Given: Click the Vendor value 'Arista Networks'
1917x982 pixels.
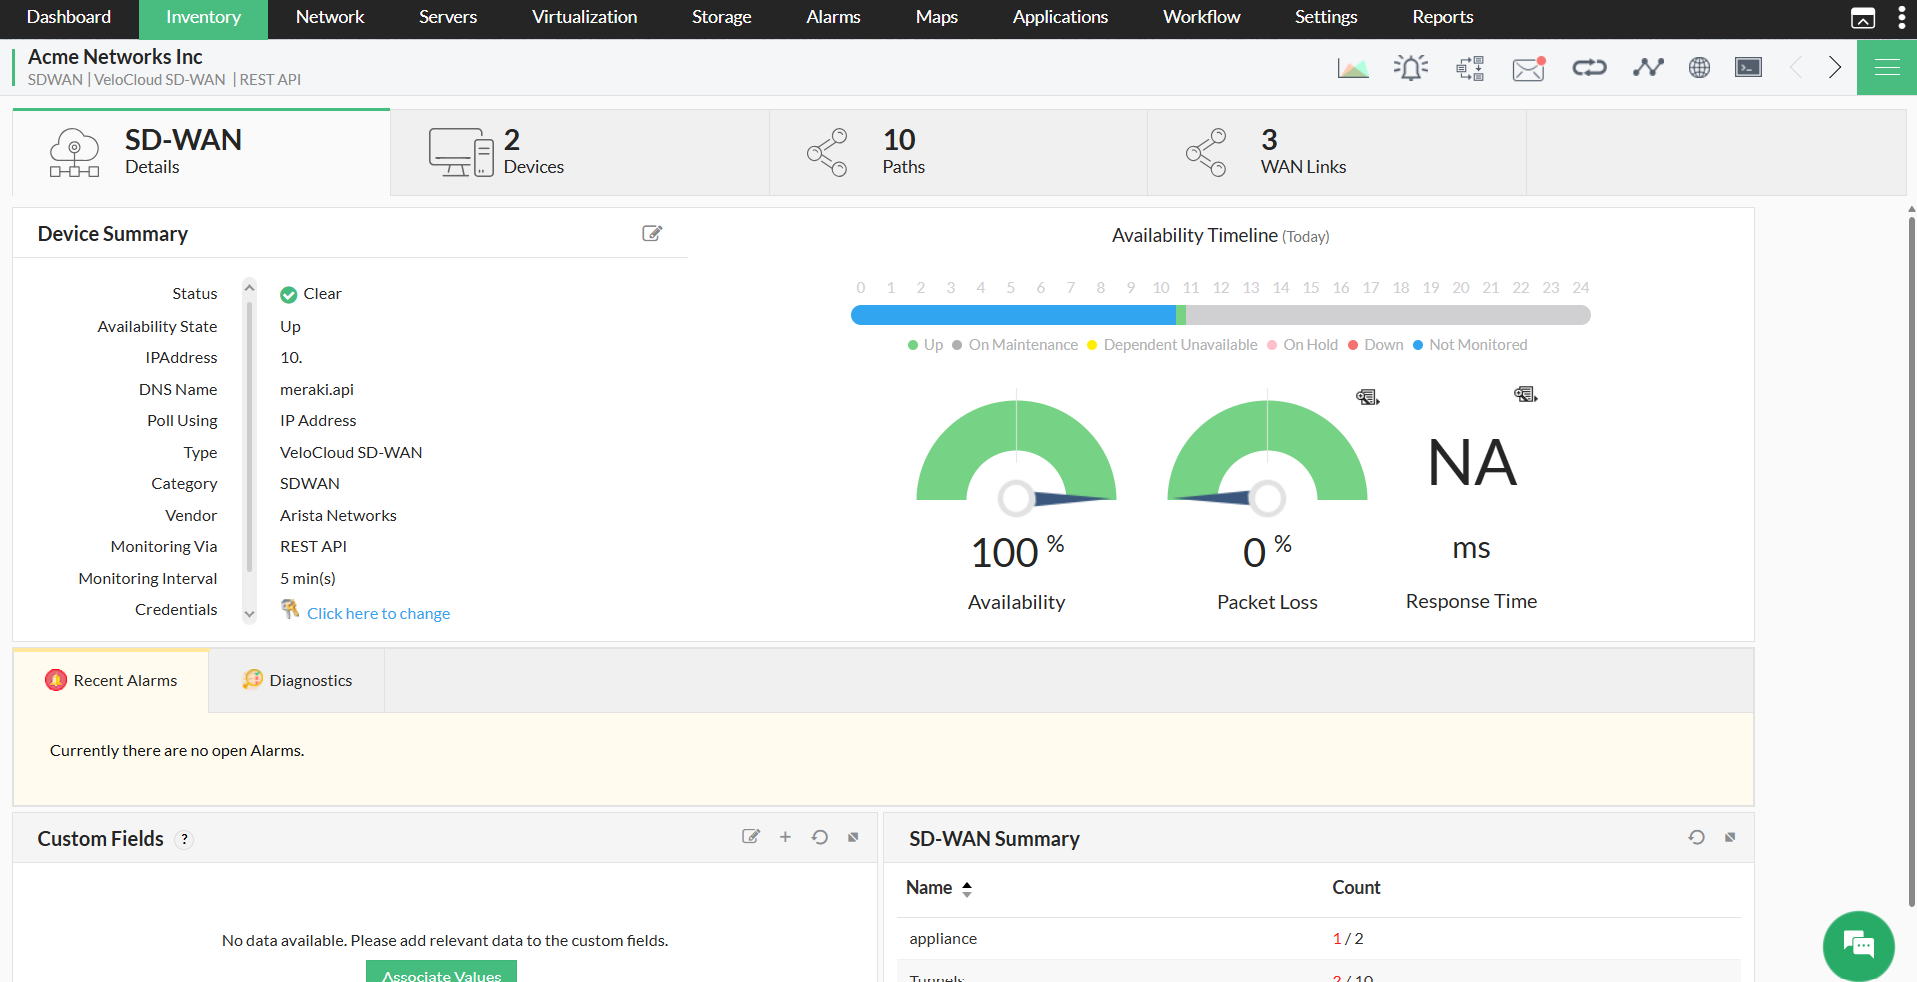Looking at the screenshot, I should [x=338, y=515].
